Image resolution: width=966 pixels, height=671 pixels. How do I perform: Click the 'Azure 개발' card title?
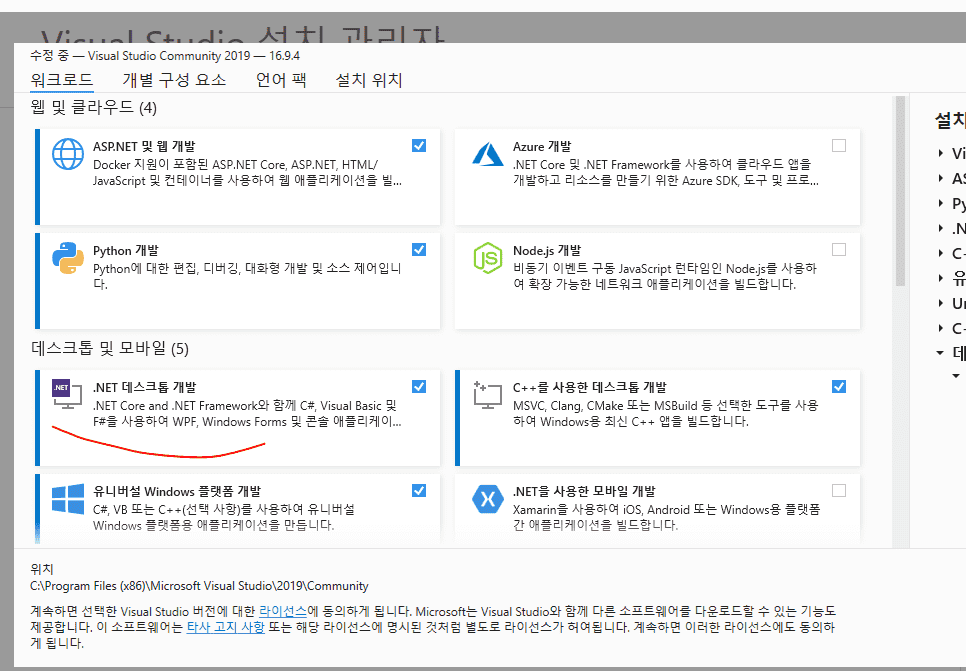(542, 147)
